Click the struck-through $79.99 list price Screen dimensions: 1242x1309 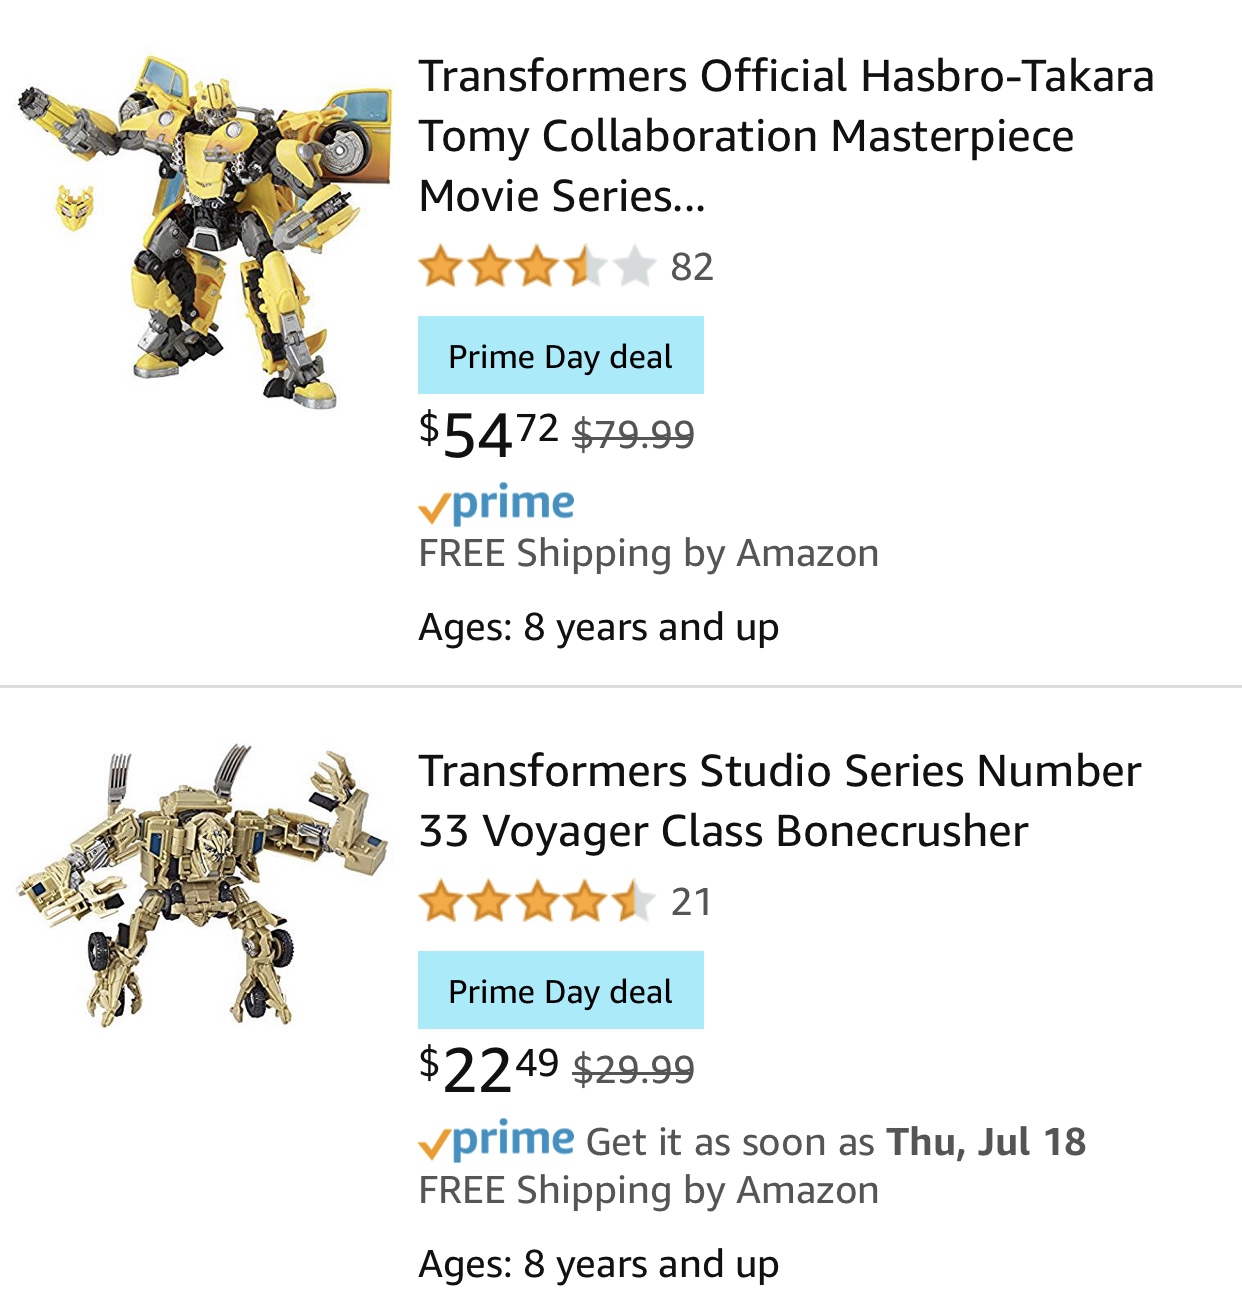633,434
